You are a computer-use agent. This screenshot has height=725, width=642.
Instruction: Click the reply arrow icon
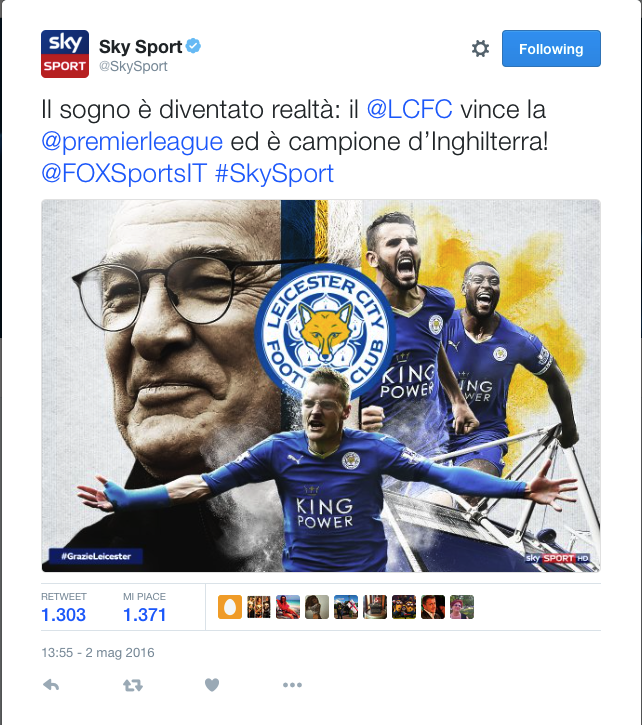51,685
